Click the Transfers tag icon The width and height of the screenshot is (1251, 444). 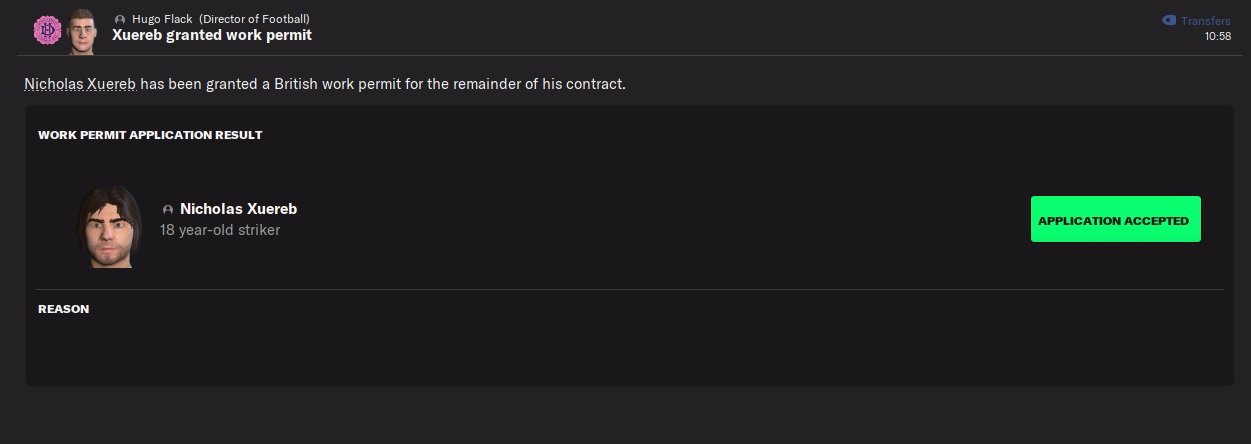click(1169, 20)
